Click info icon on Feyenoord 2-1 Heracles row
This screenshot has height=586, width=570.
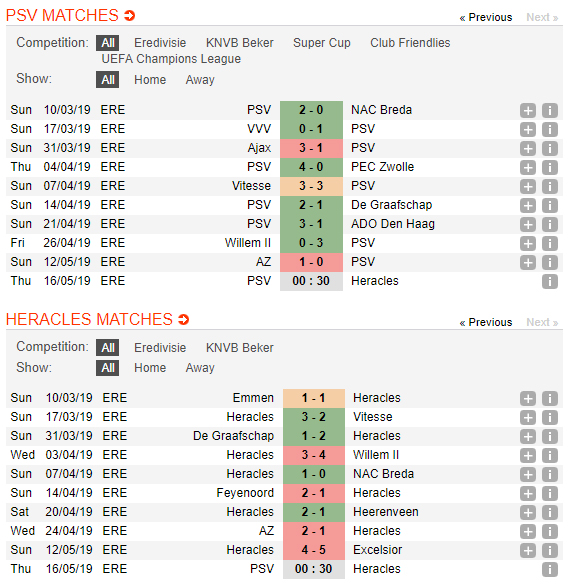pyautogui.click(x=550, y=493)
